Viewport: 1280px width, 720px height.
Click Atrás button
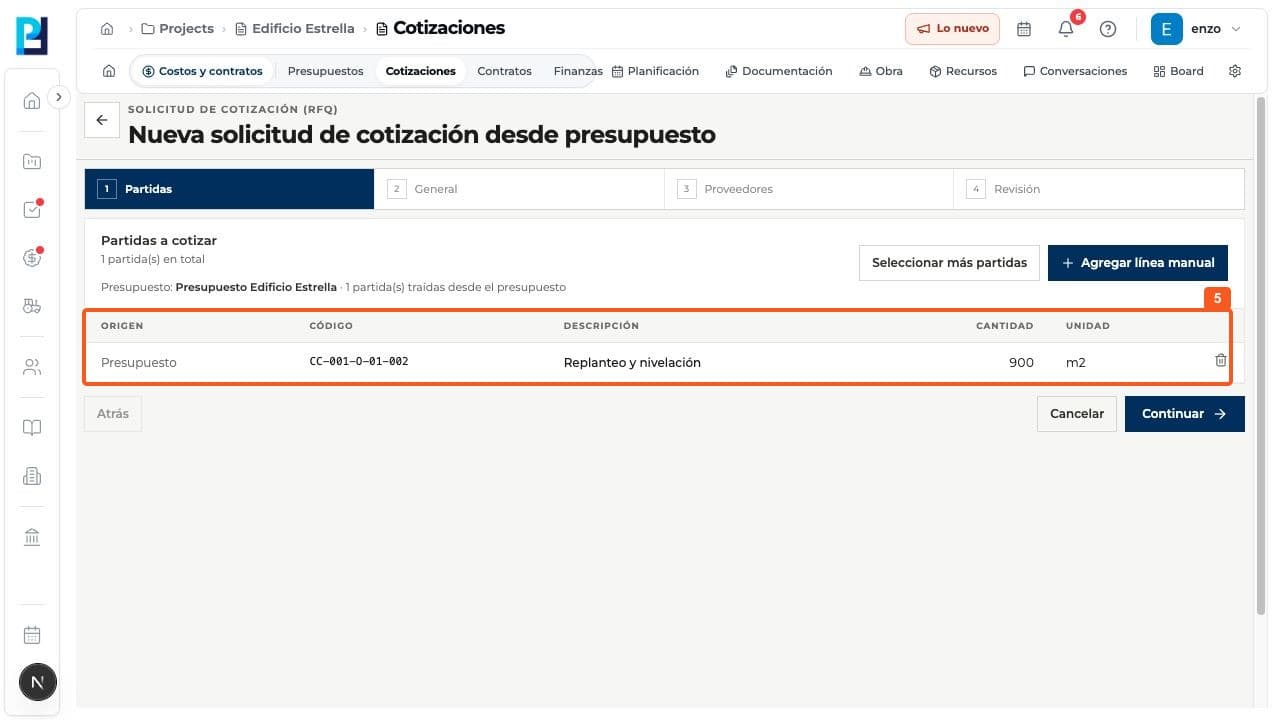[x=113, y=414]
